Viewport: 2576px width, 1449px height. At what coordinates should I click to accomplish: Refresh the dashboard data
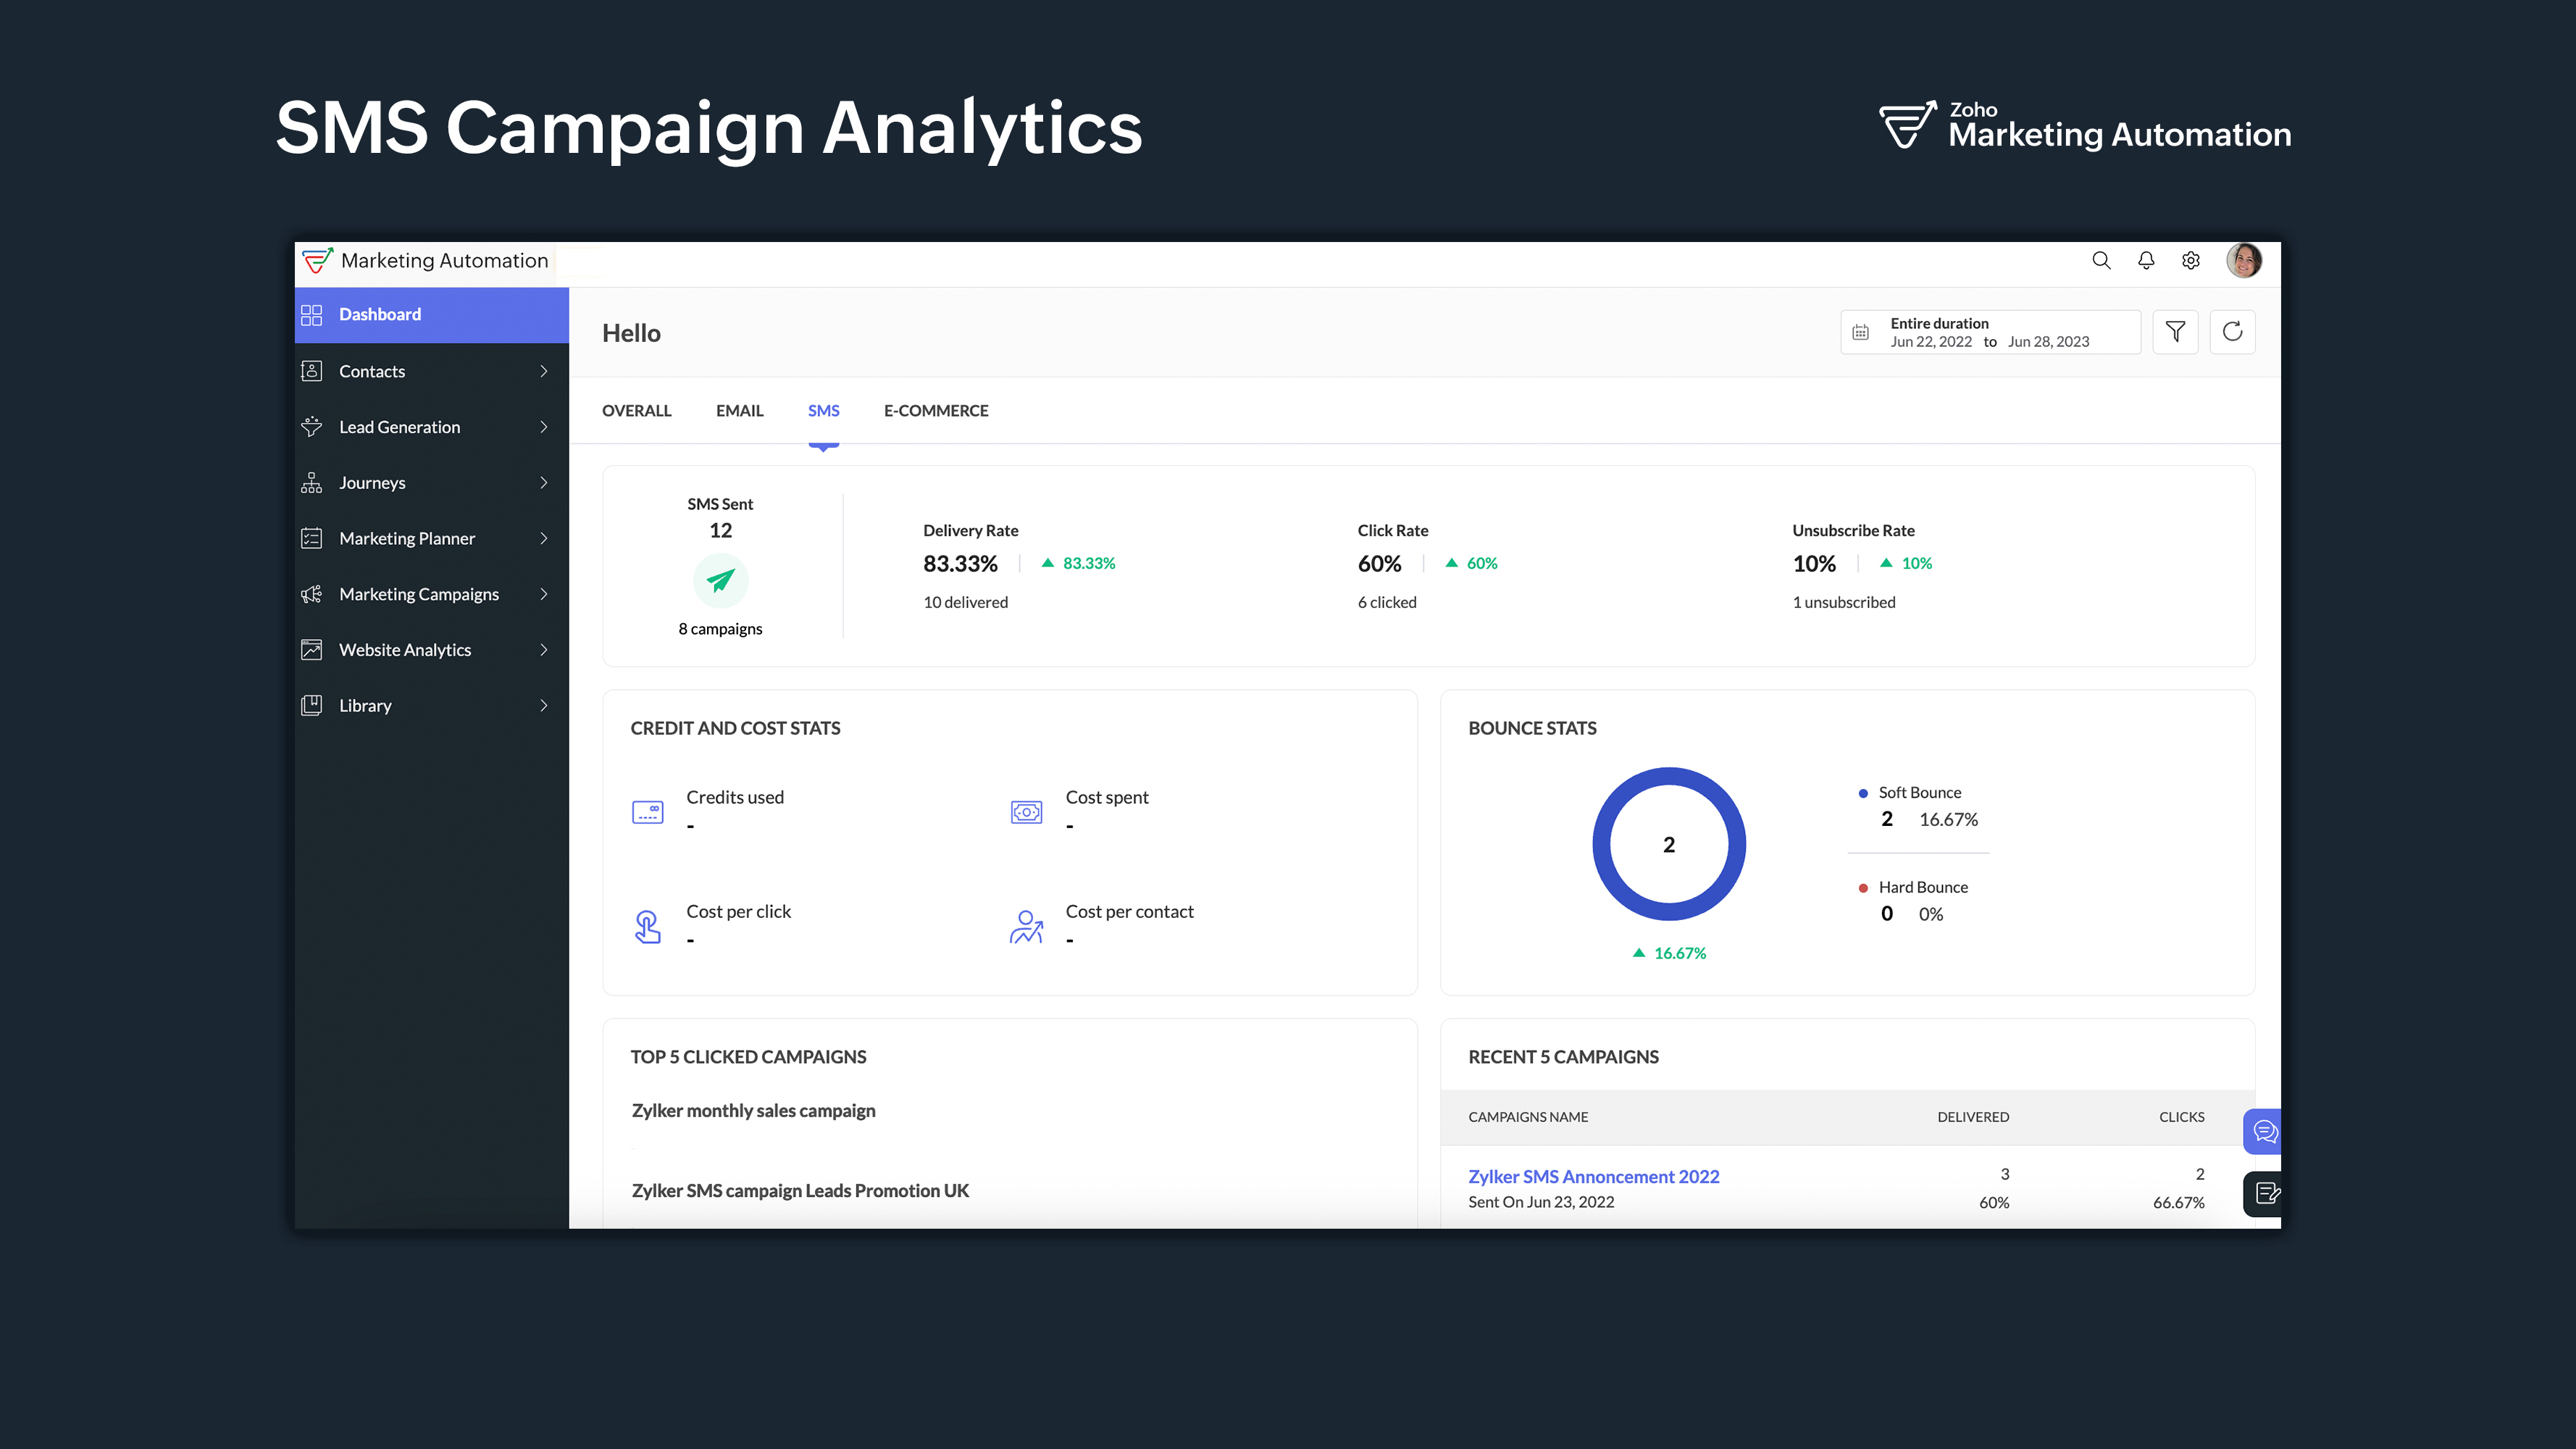(x=2232, y=332)
